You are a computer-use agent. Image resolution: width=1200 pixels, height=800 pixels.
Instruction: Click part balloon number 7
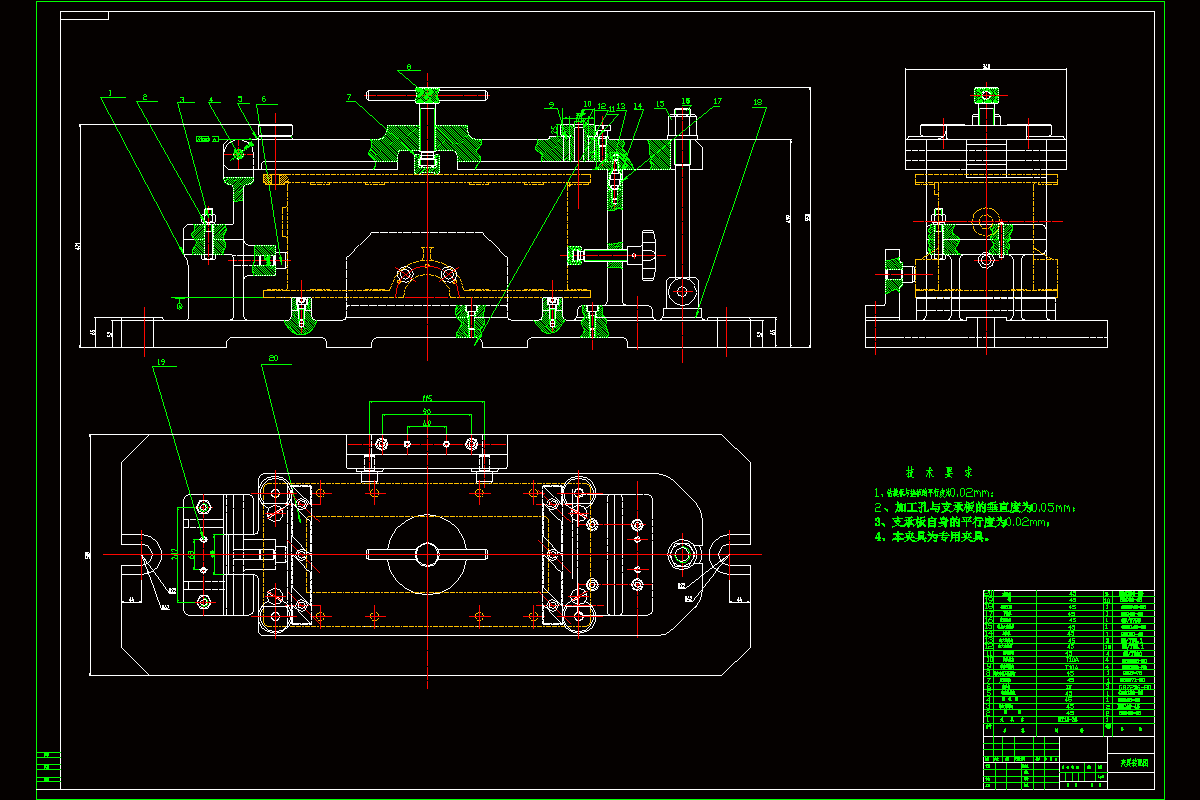click(349, 98)
